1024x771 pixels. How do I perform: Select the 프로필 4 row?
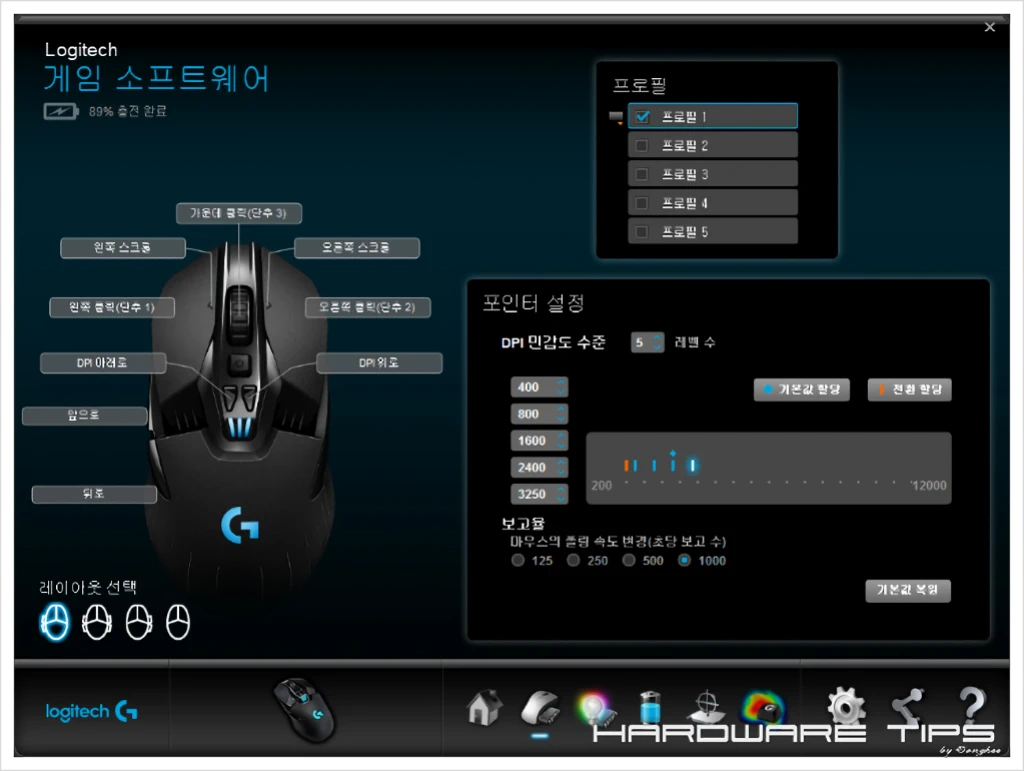(x=712, y=202)
